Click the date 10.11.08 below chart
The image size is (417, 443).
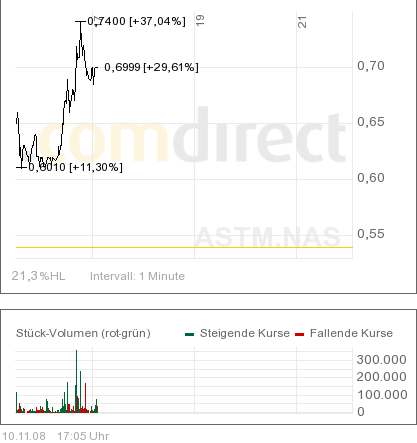[x=24, y=436]
